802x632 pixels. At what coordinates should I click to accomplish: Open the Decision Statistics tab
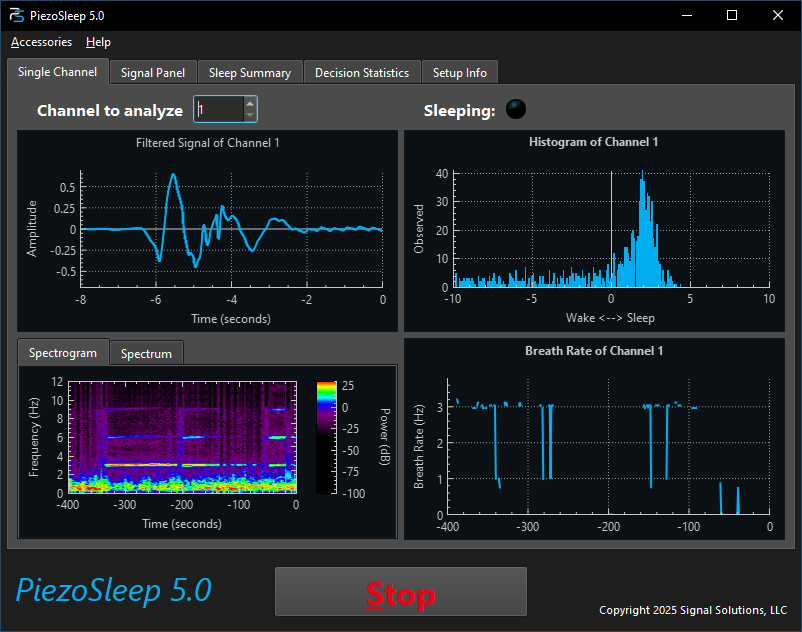click(362, 73)
